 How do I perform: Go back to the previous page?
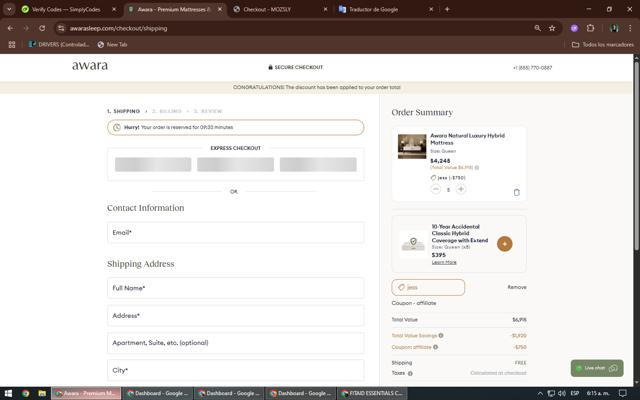coord(10,28)
